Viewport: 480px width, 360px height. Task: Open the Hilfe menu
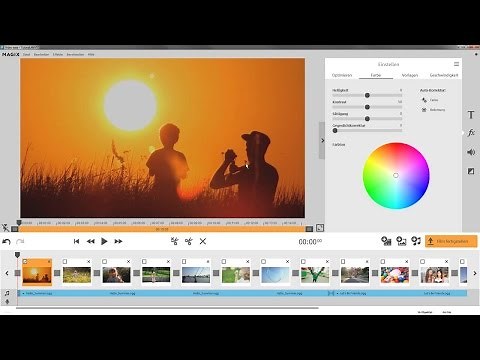coord(91,54)
